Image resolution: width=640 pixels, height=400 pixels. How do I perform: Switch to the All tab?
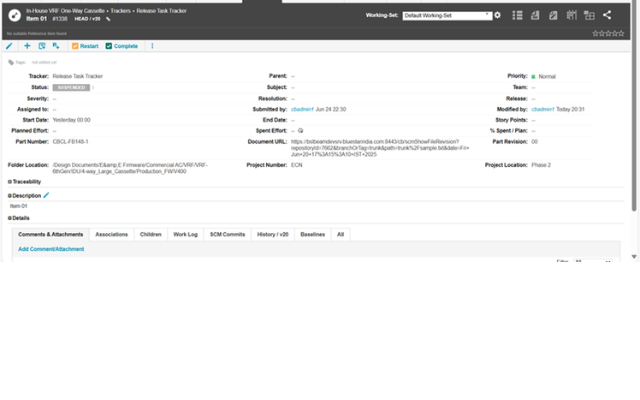[340, 235]
